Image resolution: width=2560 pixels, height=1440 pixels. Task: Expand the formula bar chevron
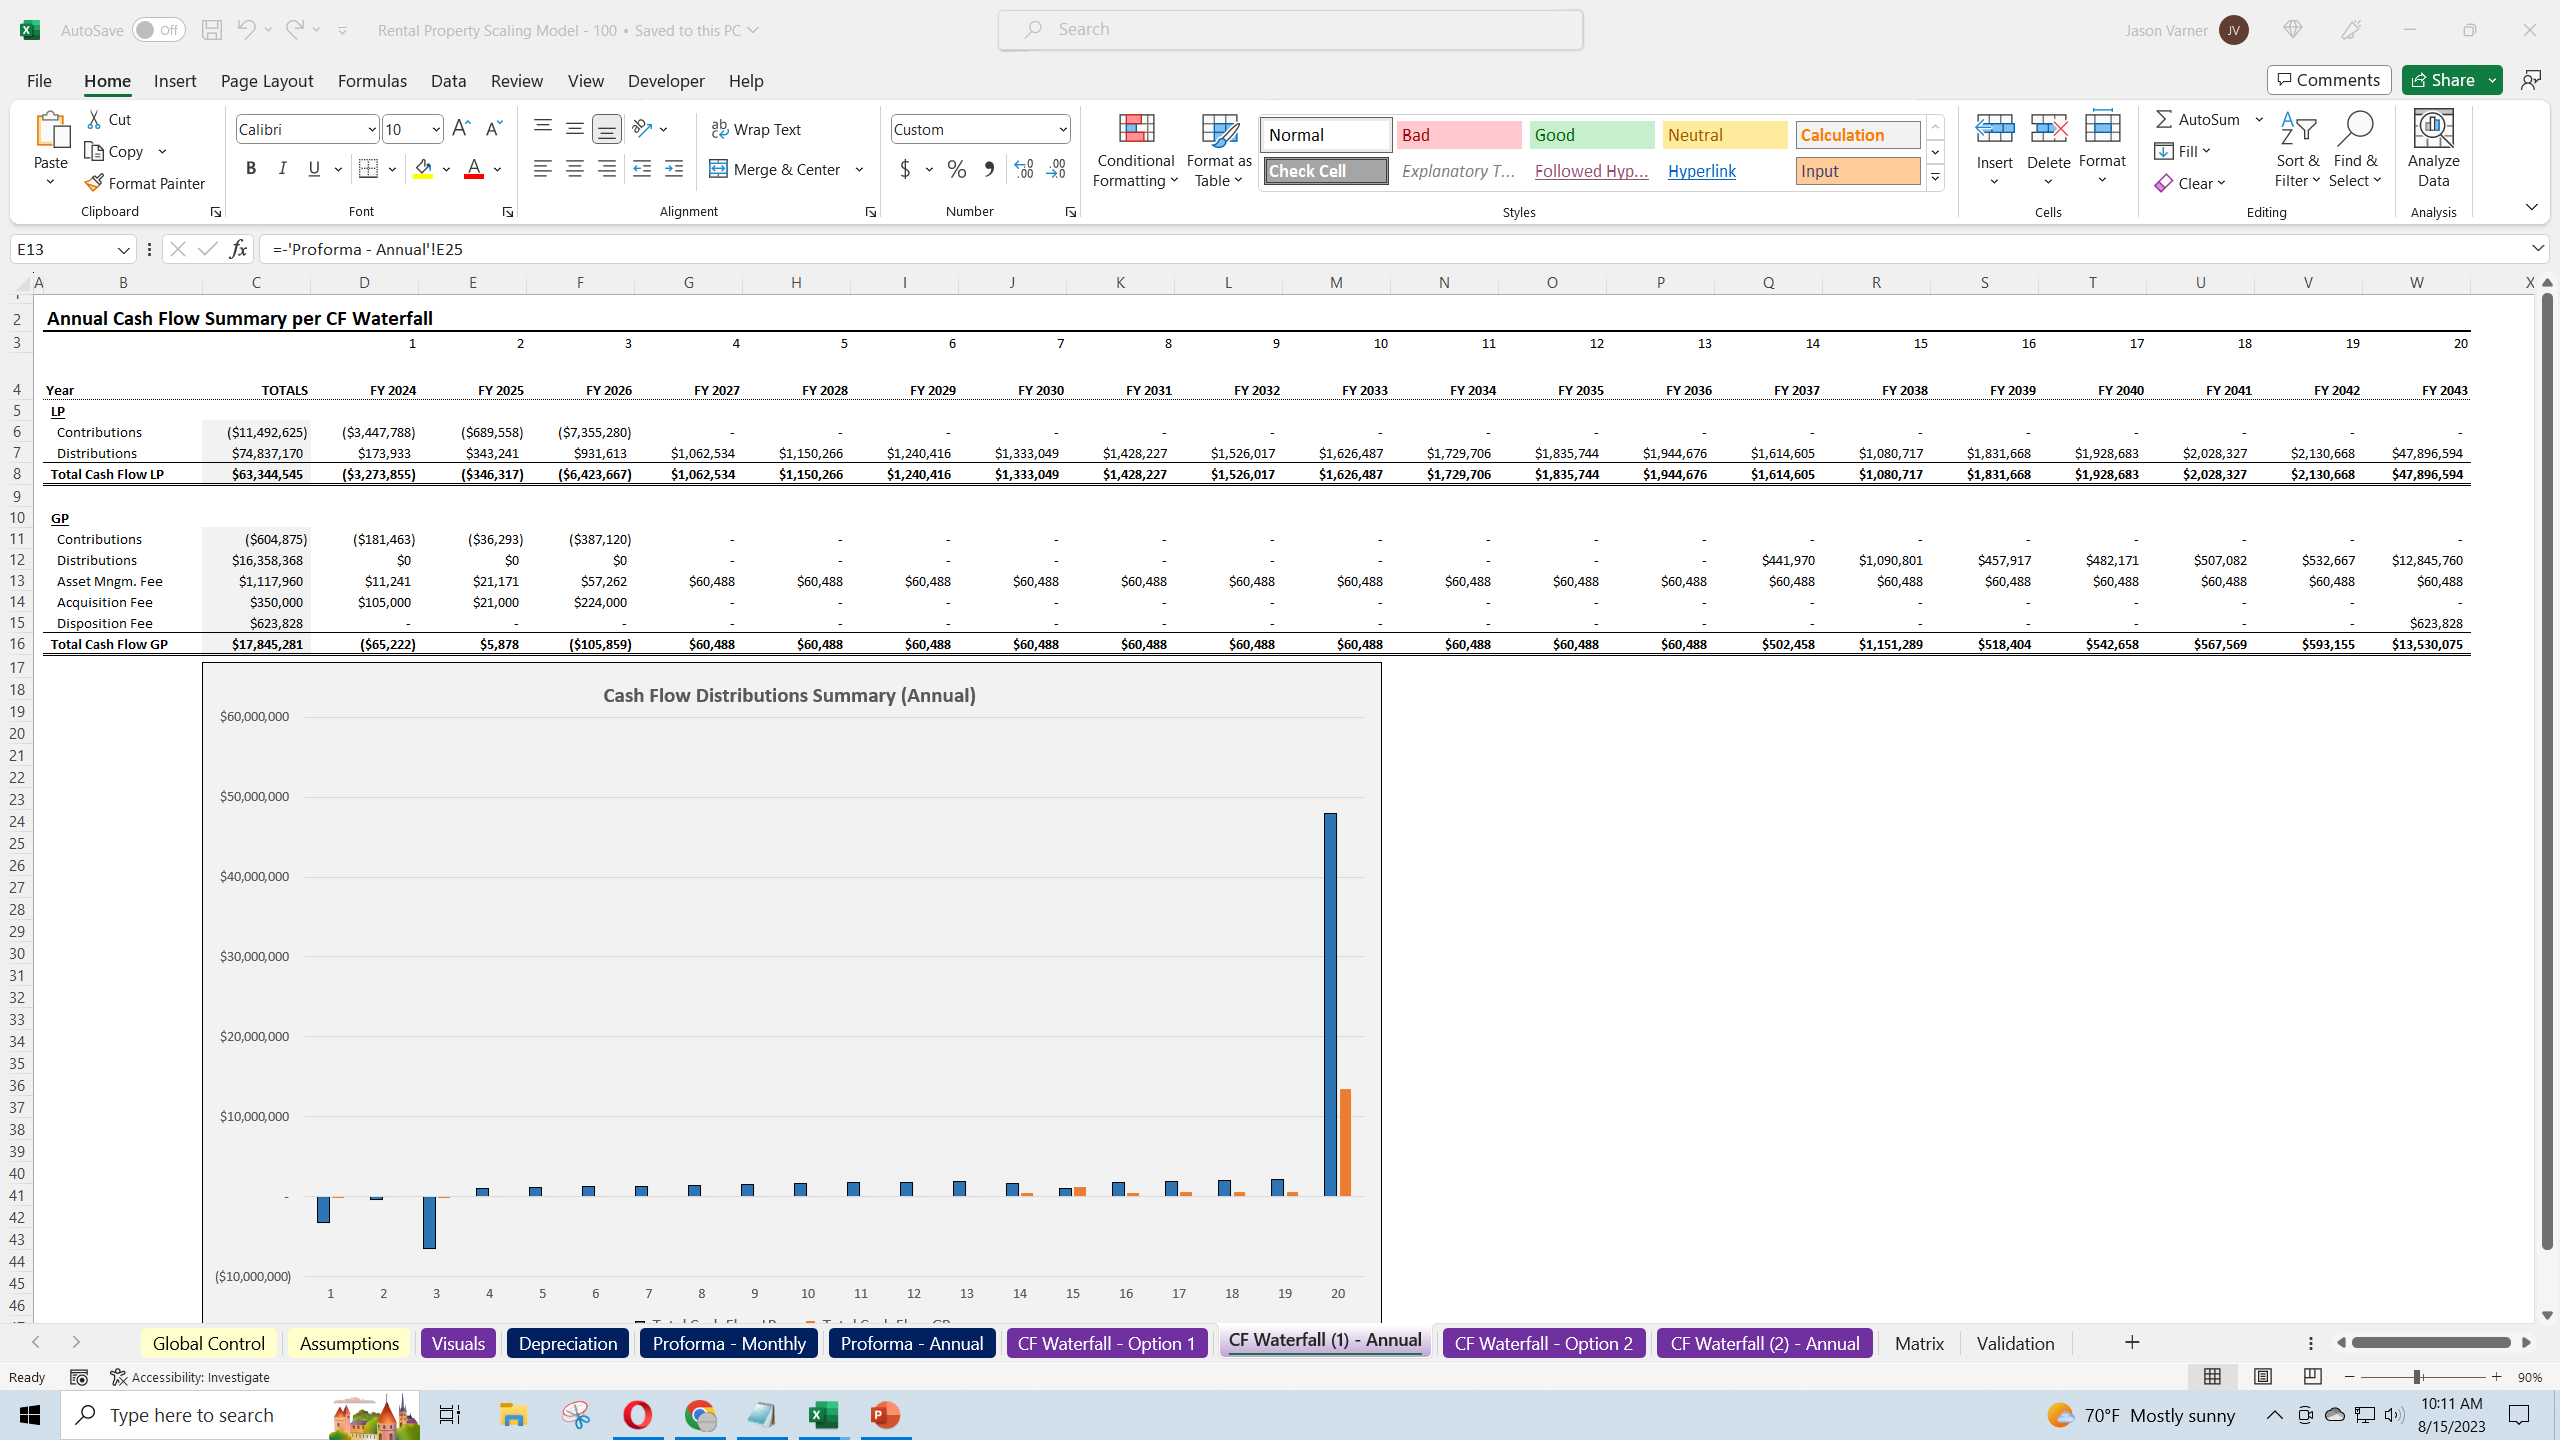[x=2537, y=248]
